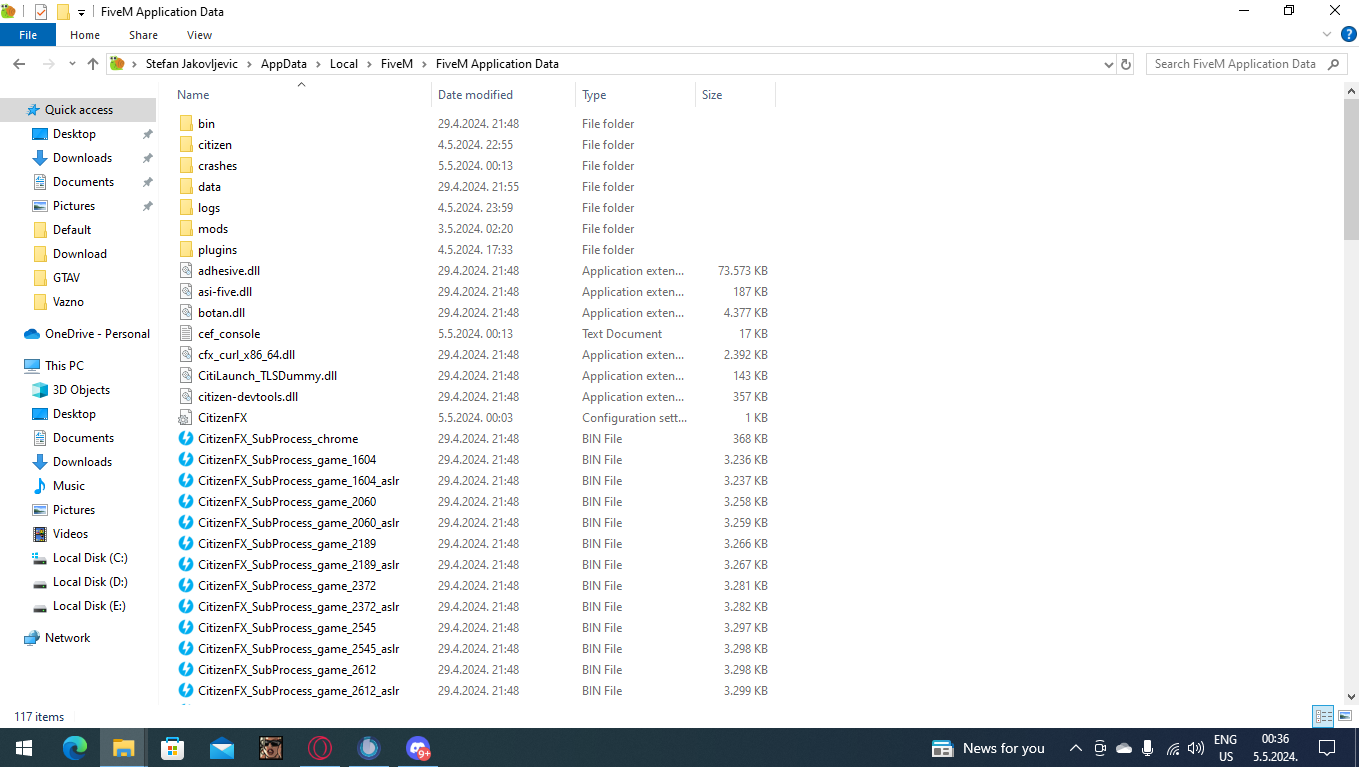
Task: Open Local Disk (C:) in the navigation pane
Action: coord(90,558)
